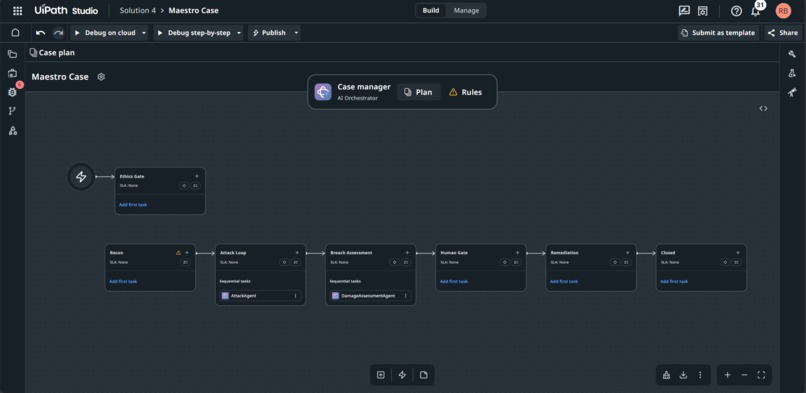Open the wrench properties panel
The height and width of the screenshot is (393, 806).
pos(792,54)
